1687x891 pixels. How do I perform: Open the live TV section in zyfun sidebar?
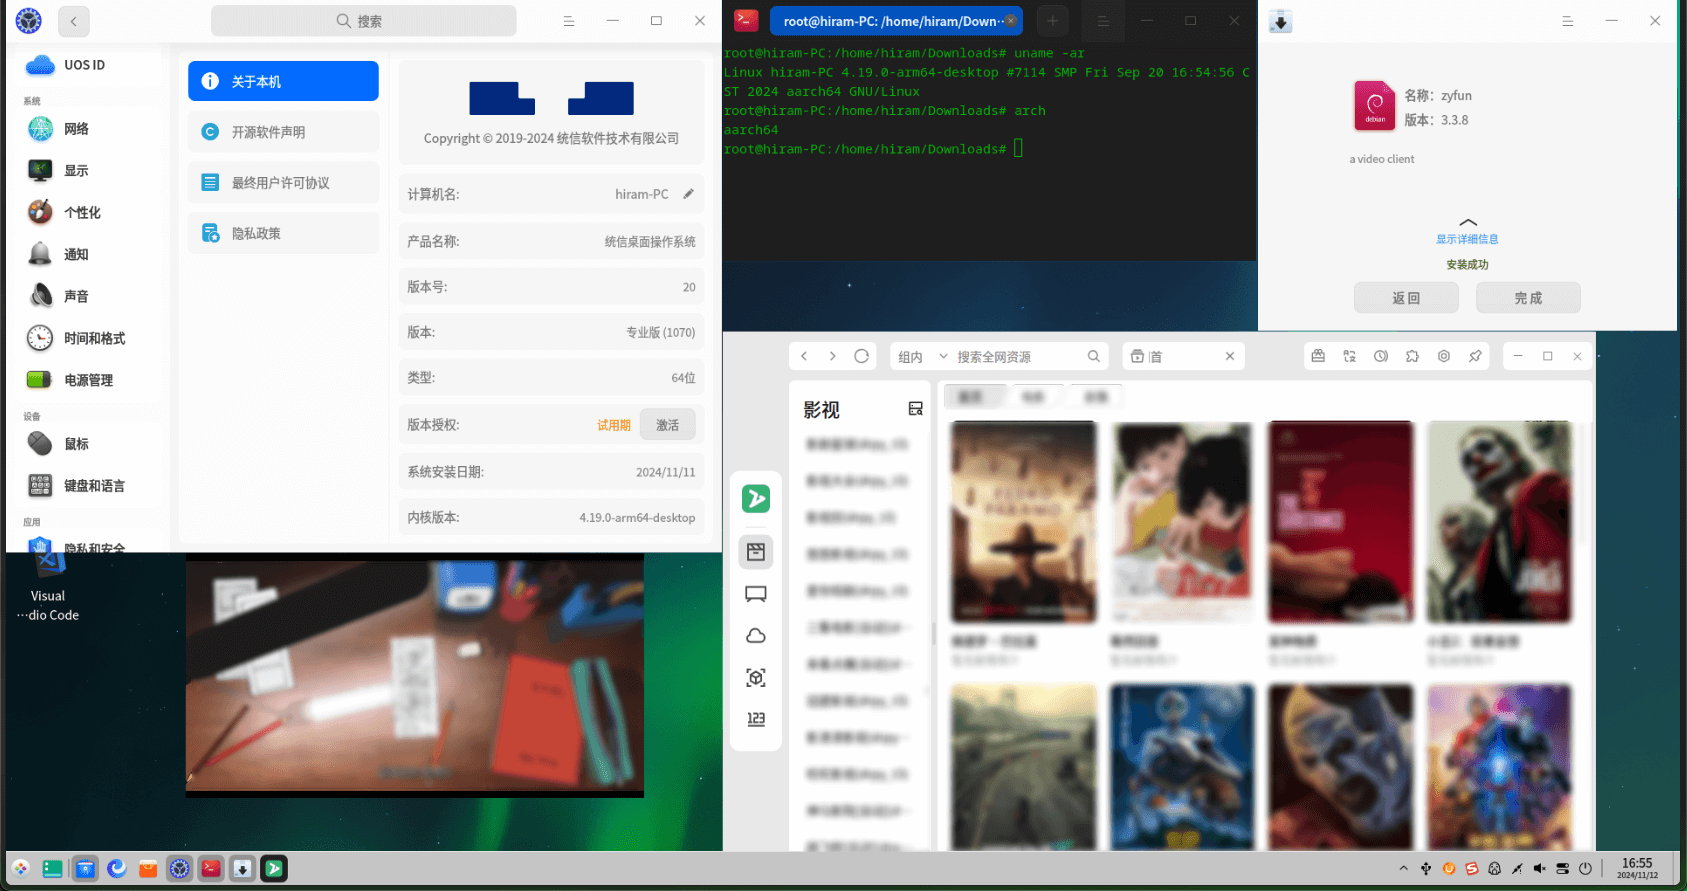756,594
